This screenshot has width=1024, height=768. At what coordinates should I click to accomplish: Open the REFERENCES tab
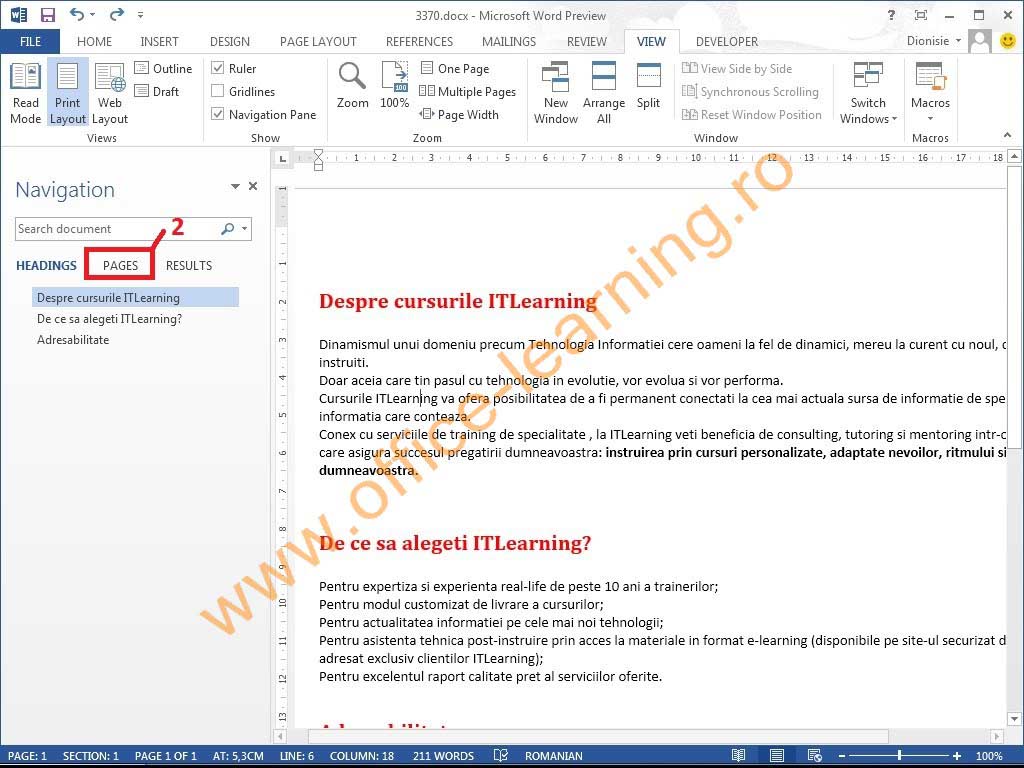coord(419,41)
